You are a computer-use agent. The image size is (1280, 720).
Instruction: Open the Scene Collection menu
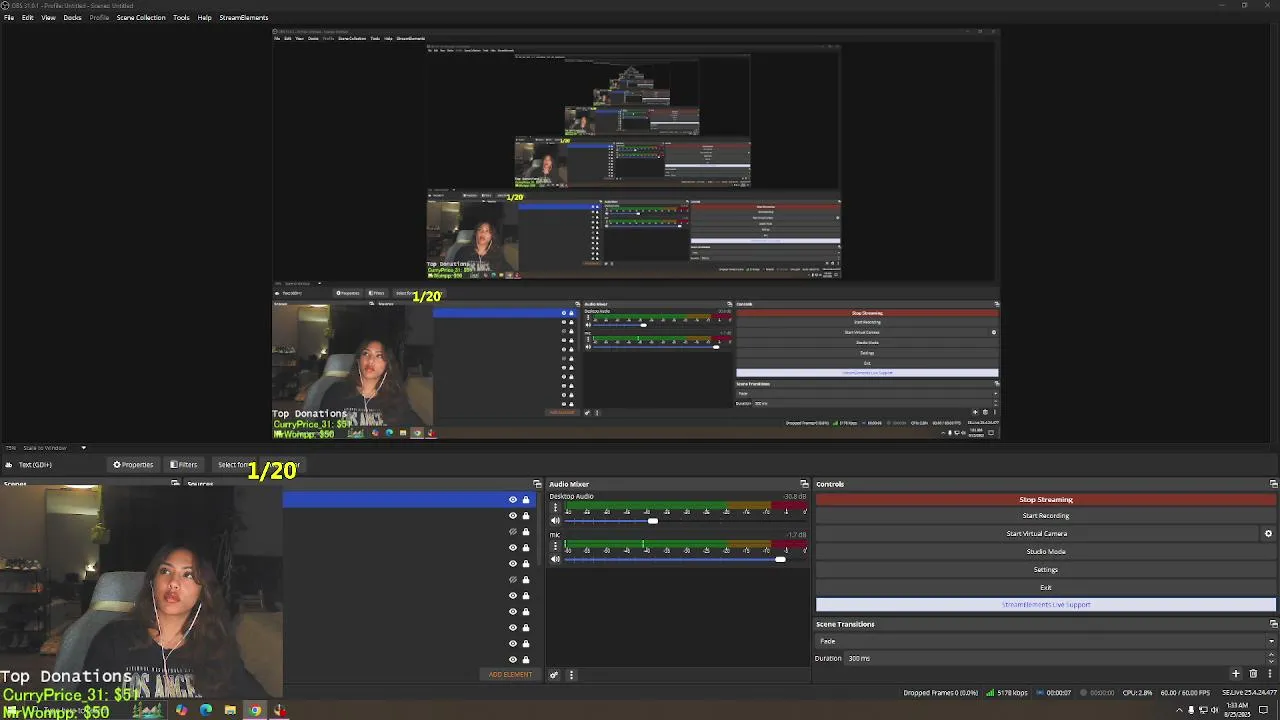coord(141,17)
